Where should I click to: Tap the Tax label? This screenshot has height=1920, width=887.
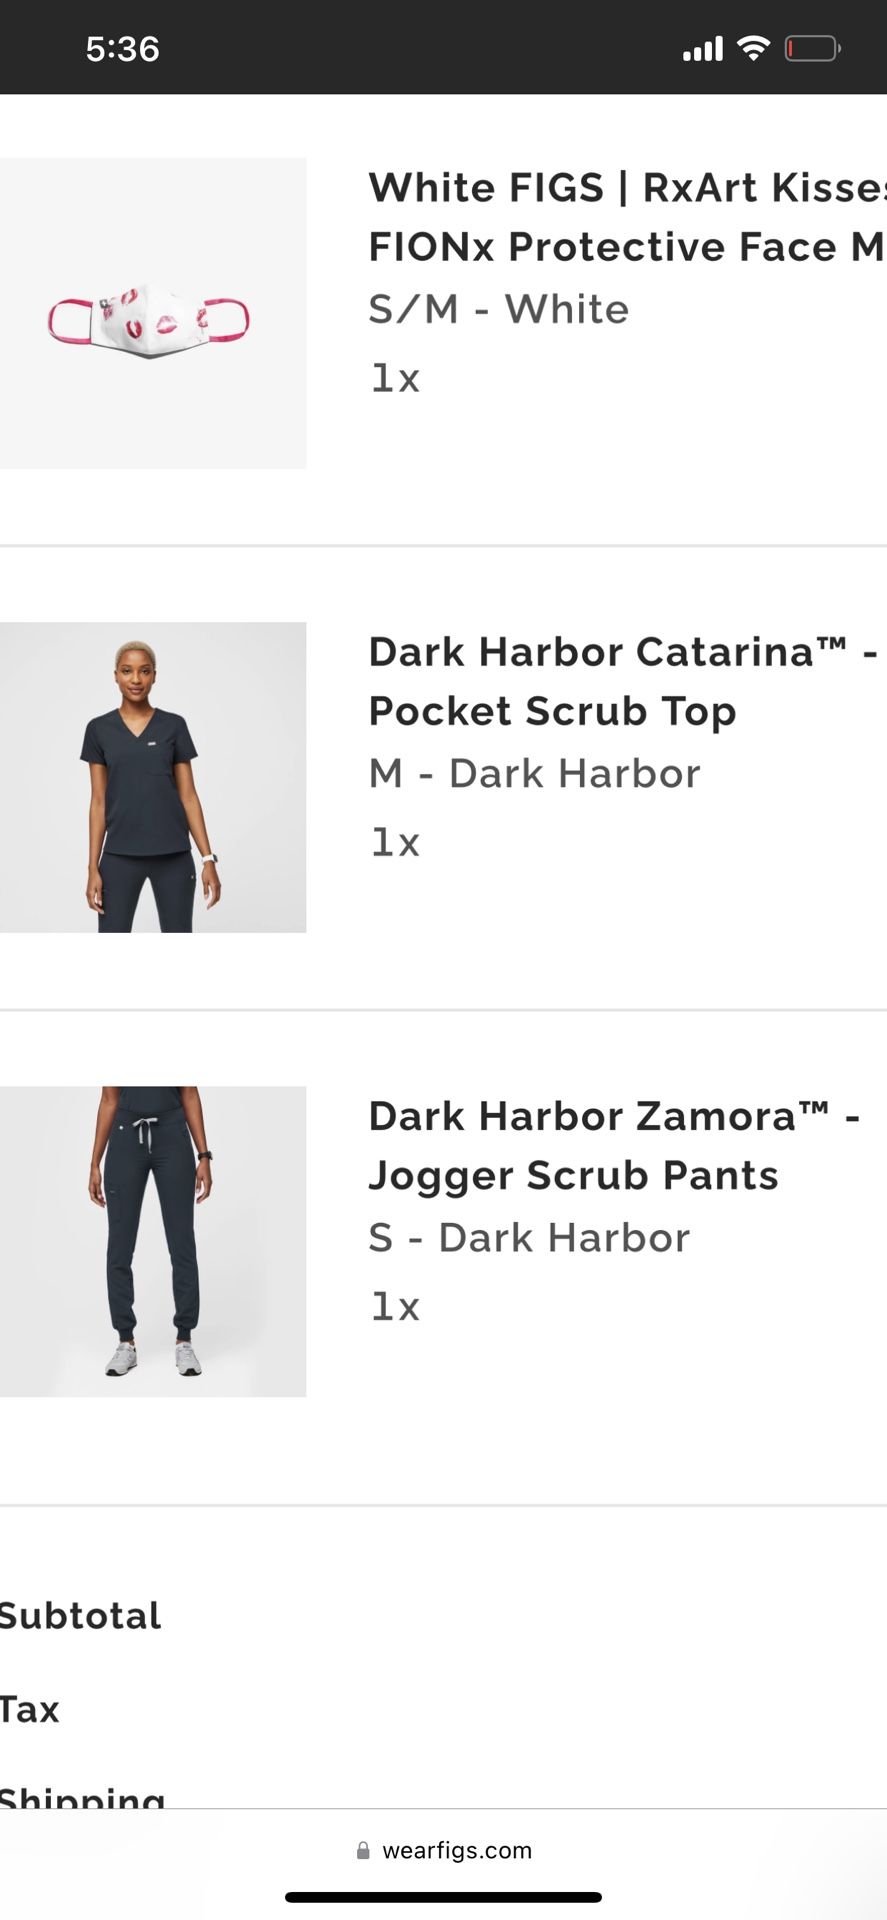click(30, 1709)
